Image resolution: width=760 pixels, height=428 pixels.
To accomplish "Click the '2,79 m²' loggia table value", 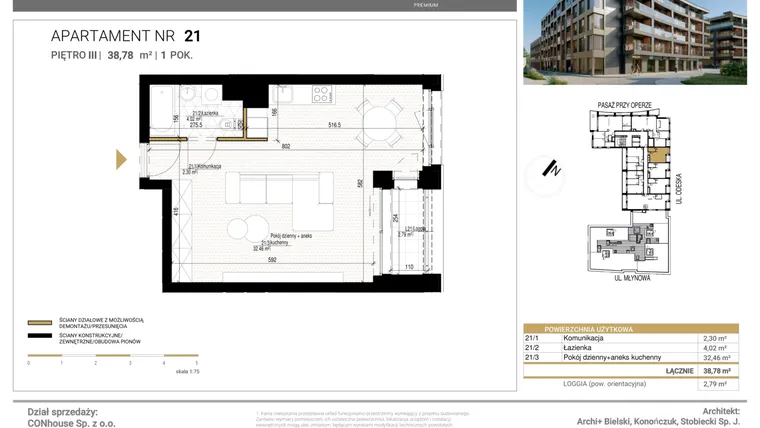I will coord(715,384).
